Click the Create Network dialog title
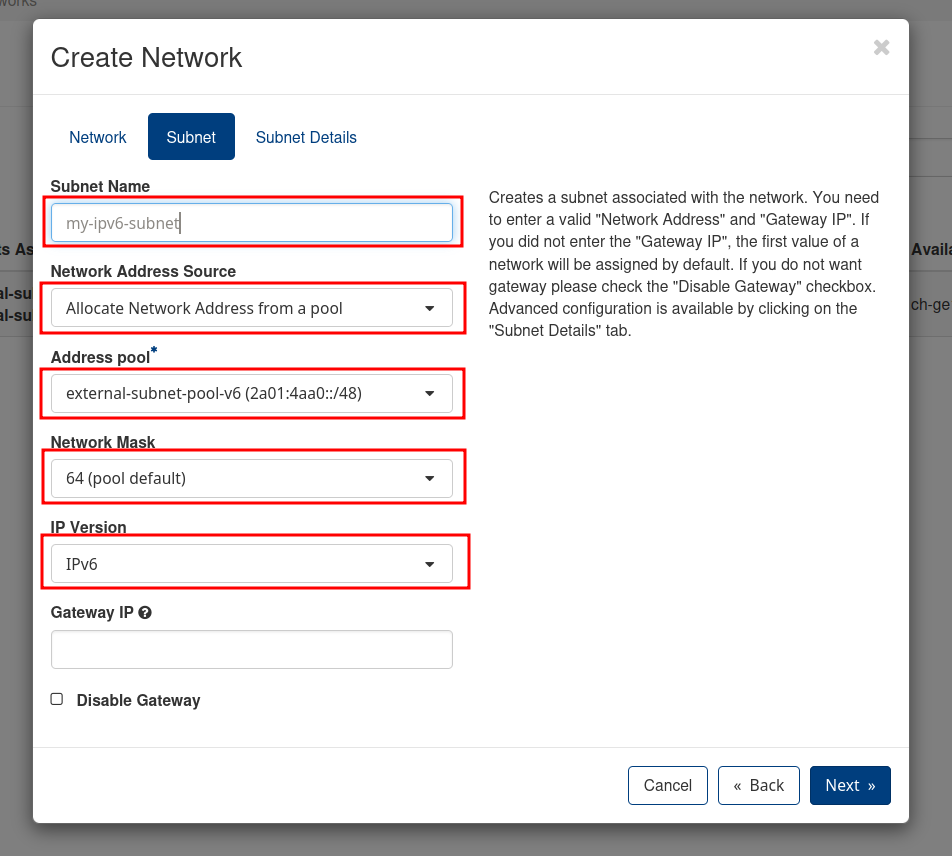952x856 pixels. (x=146, y=57)
